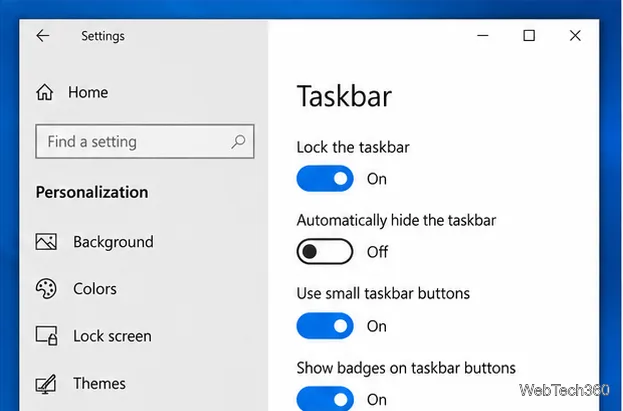Toggle Show badges on taskbar buttons switch

(x=325, y=399)
